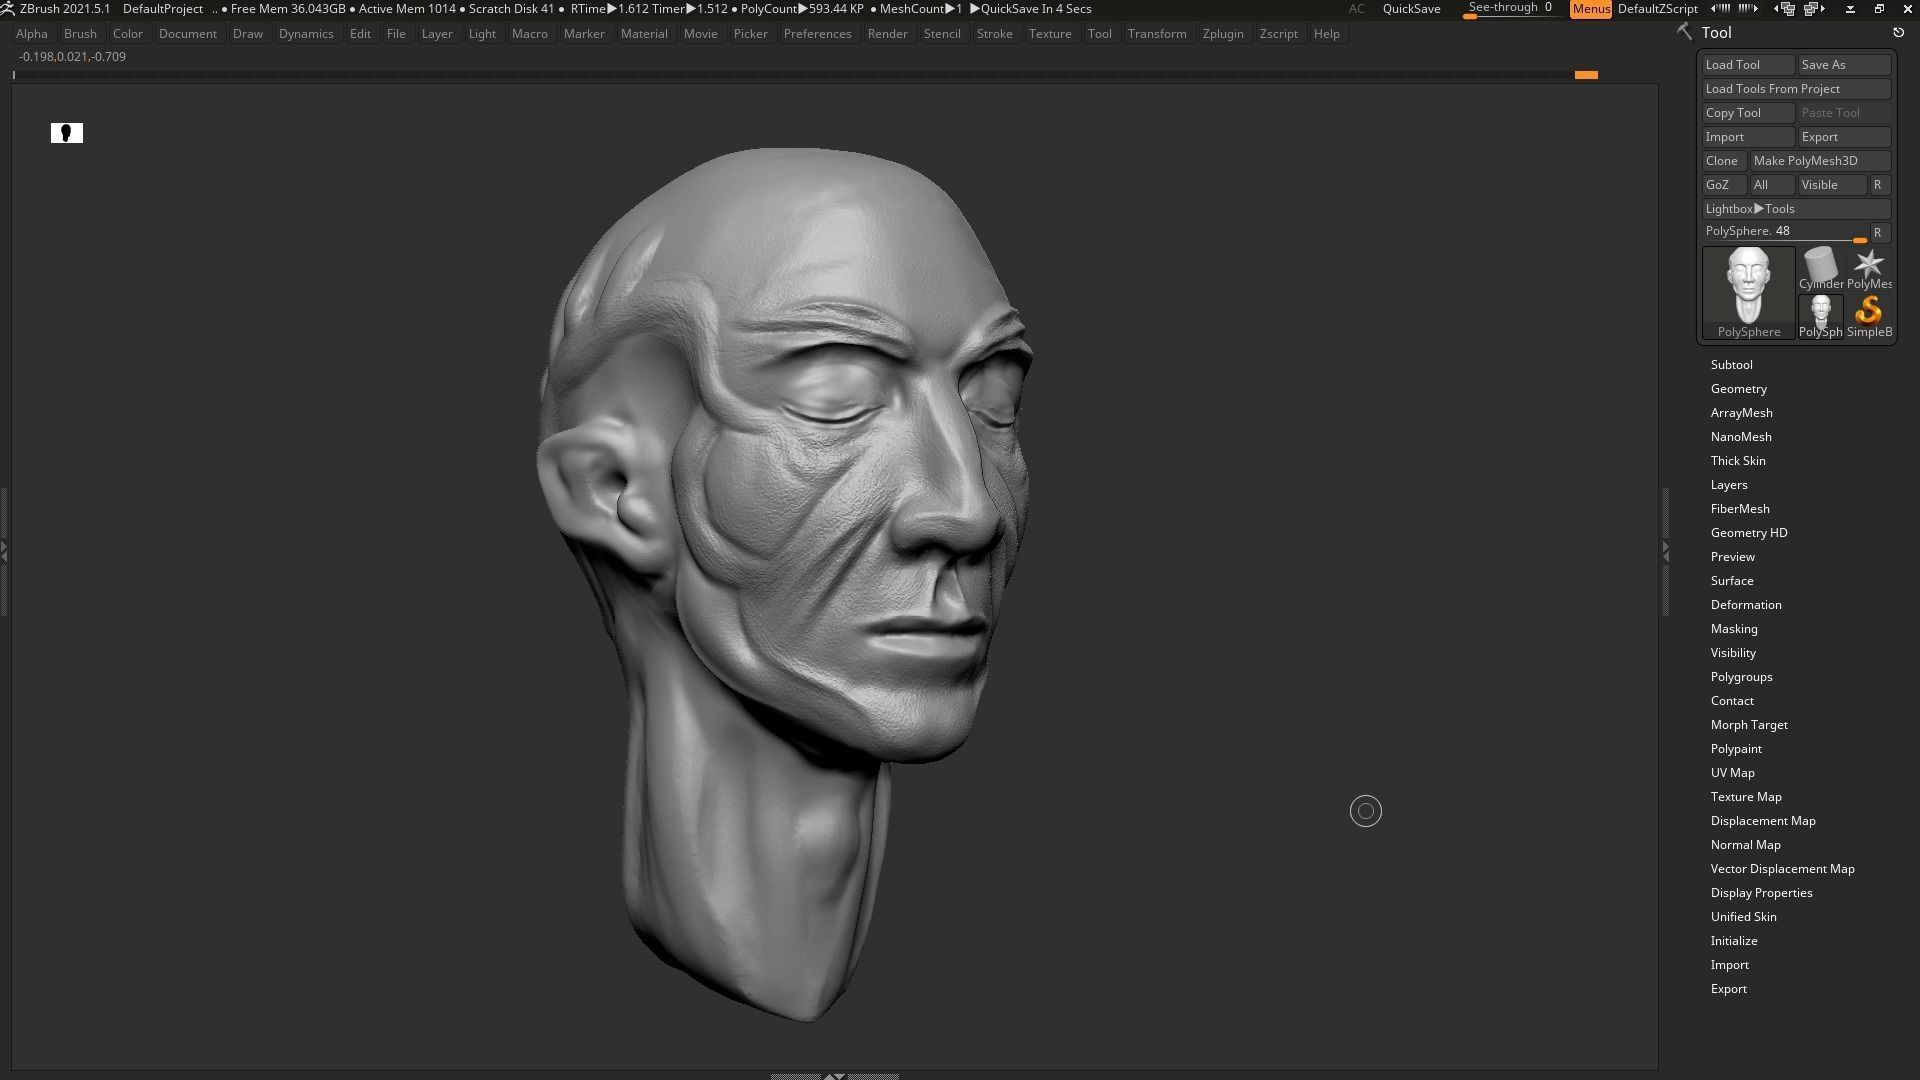Image resolution: width=1920 pixels, height=1080 pixels.
Task: Expand the NanoMesh section
Action: click(x=1740, y=437)
